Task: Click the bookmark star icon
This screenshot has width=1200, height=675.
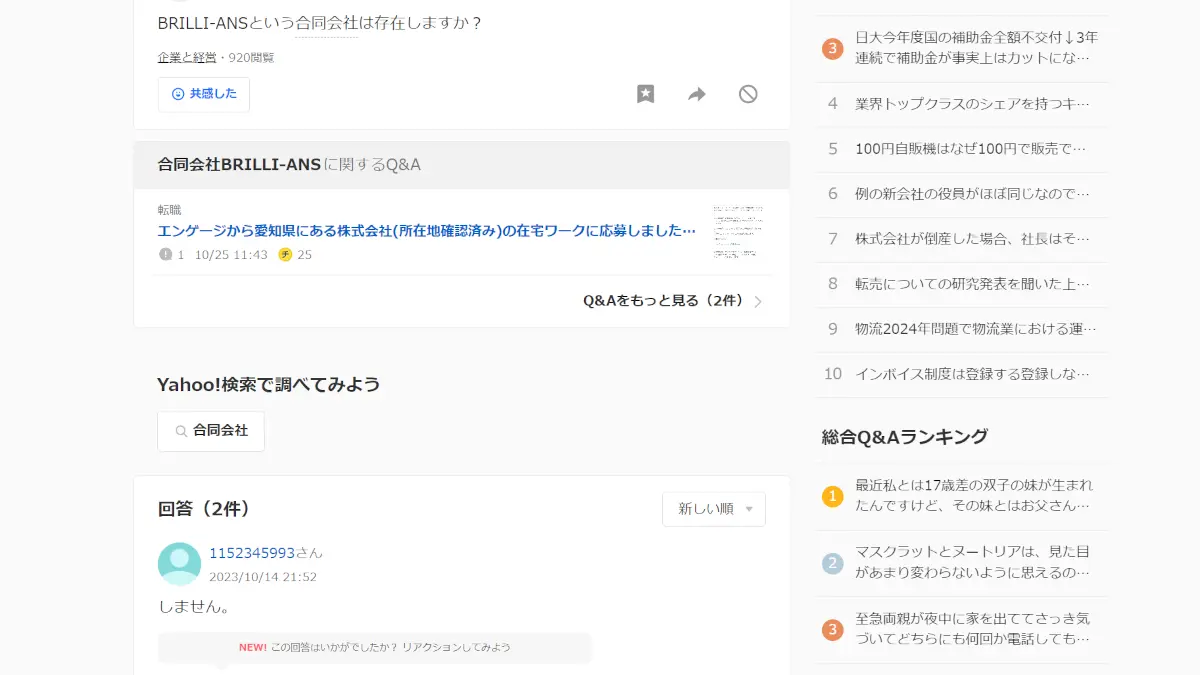Action: 646,94
